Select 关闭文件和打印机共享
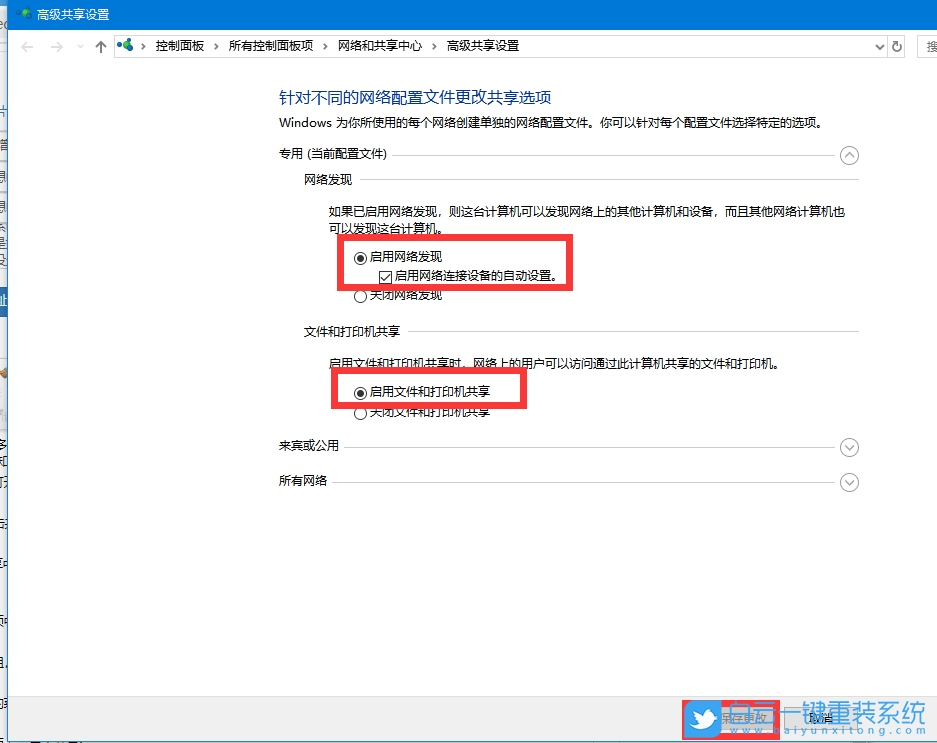This screenshot has height=743, width=937. coord(360,412)
